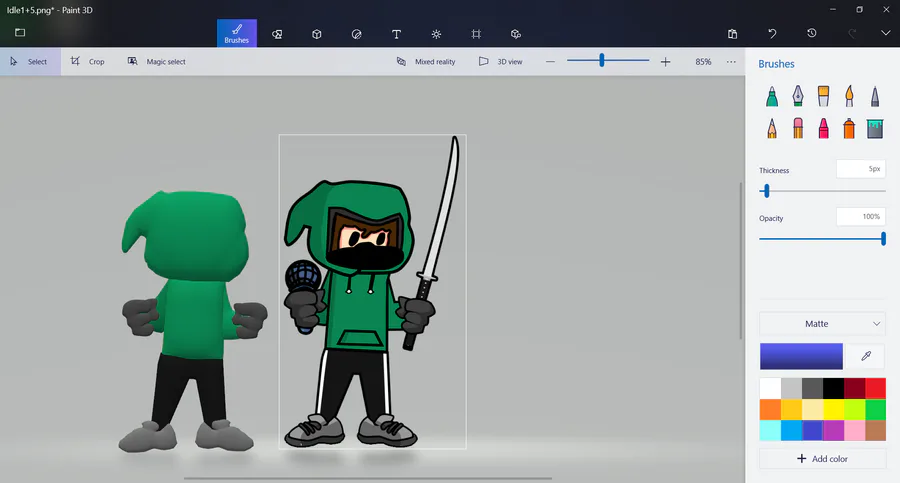Click the Redo icon
Image resolution: width=900 pixels, height=483 pixels.
point(852,34)
